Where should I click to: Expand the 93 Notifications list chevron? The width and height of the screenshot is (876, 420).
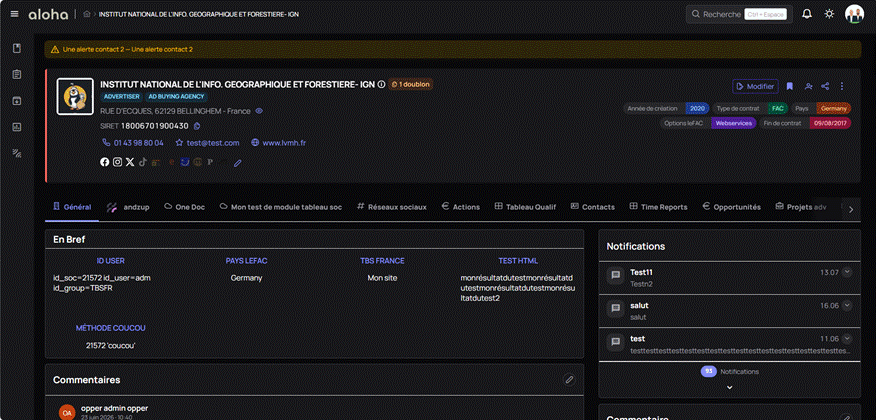tap(729, 387)
